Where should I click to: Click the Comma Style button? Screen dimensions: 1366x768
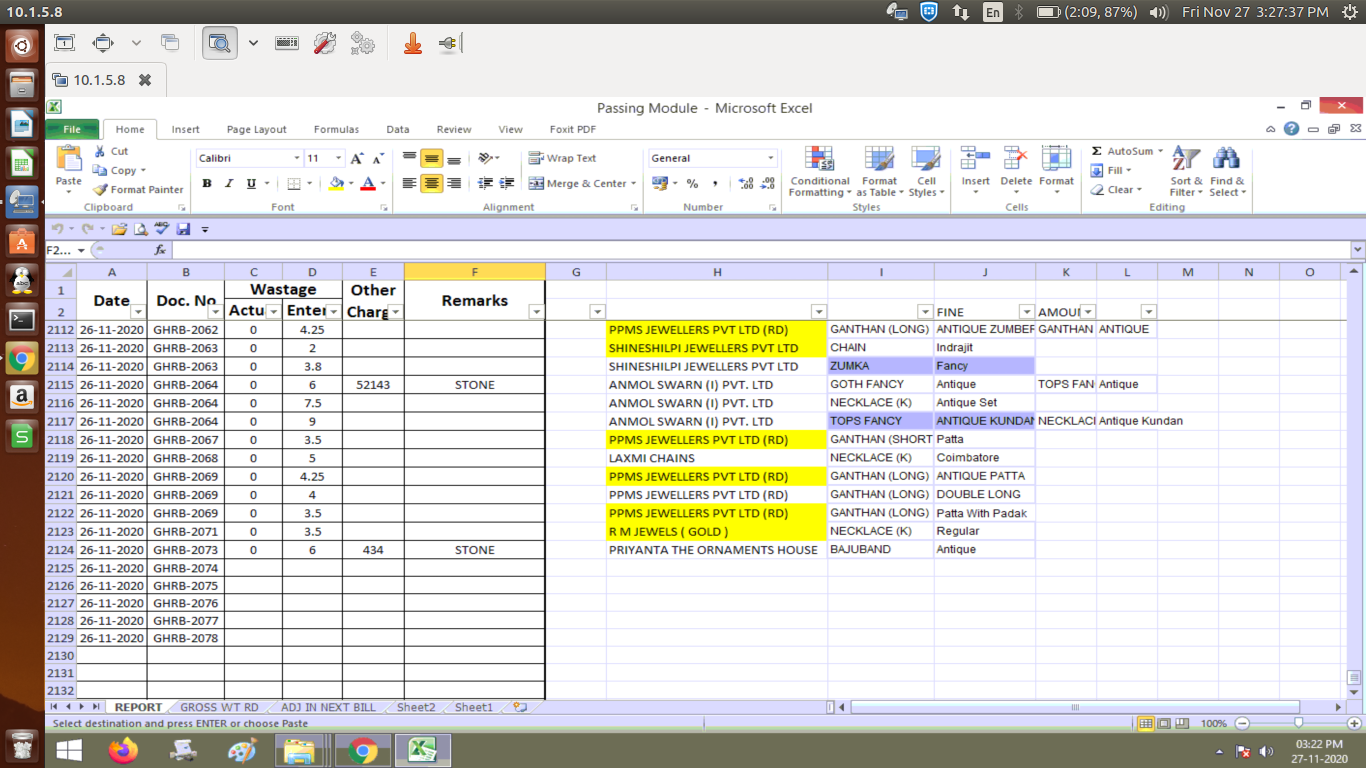coord(716,183)
